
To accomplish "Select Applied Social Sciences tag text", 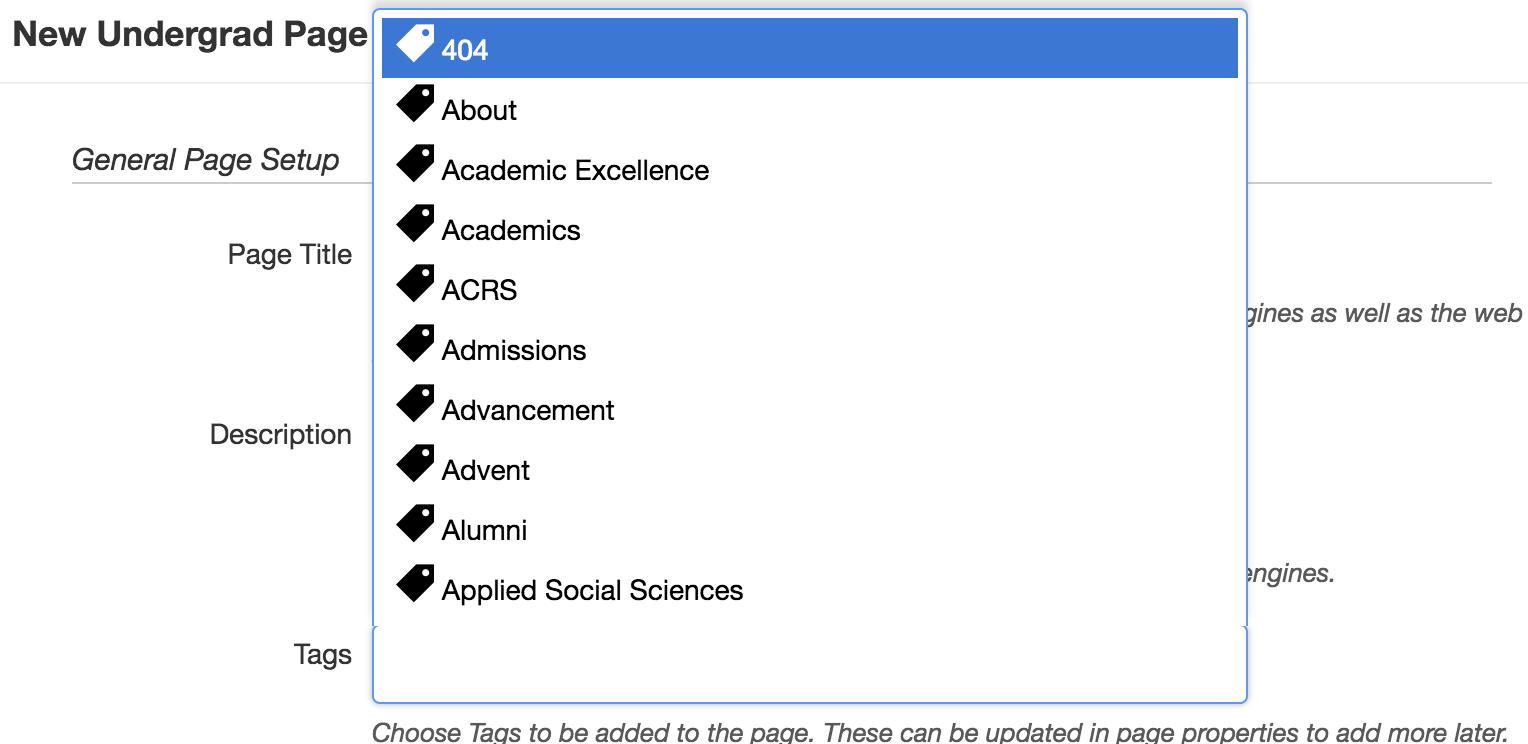I will click(x=592, y=590).
